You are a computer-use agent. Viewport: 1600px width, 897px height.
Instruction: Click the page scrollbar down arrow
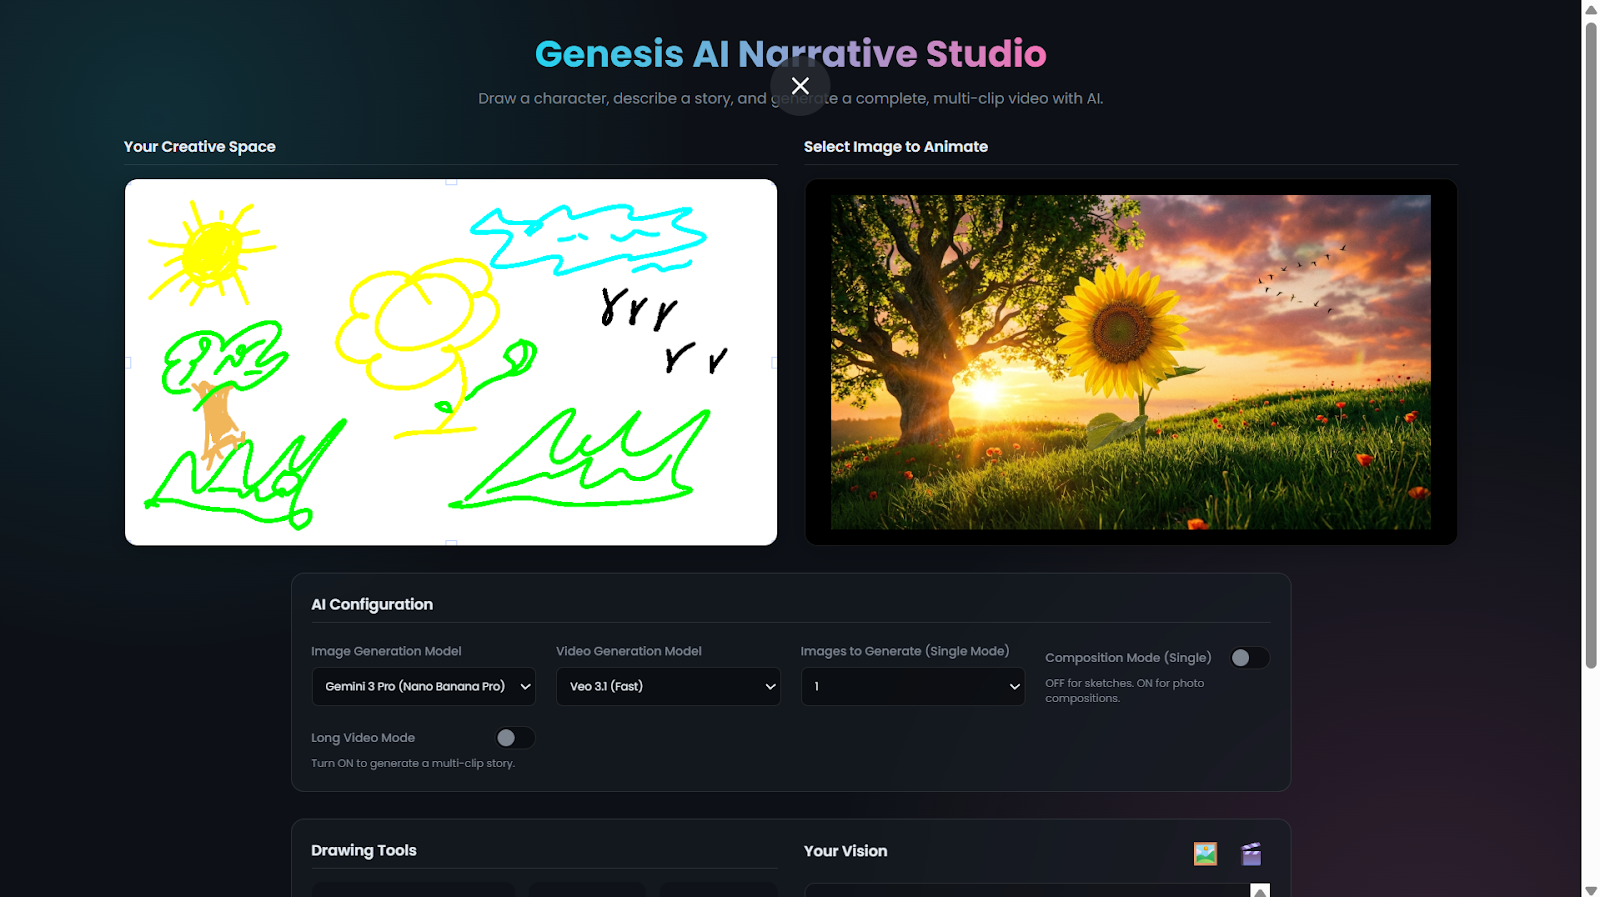tap(1590, 889)
